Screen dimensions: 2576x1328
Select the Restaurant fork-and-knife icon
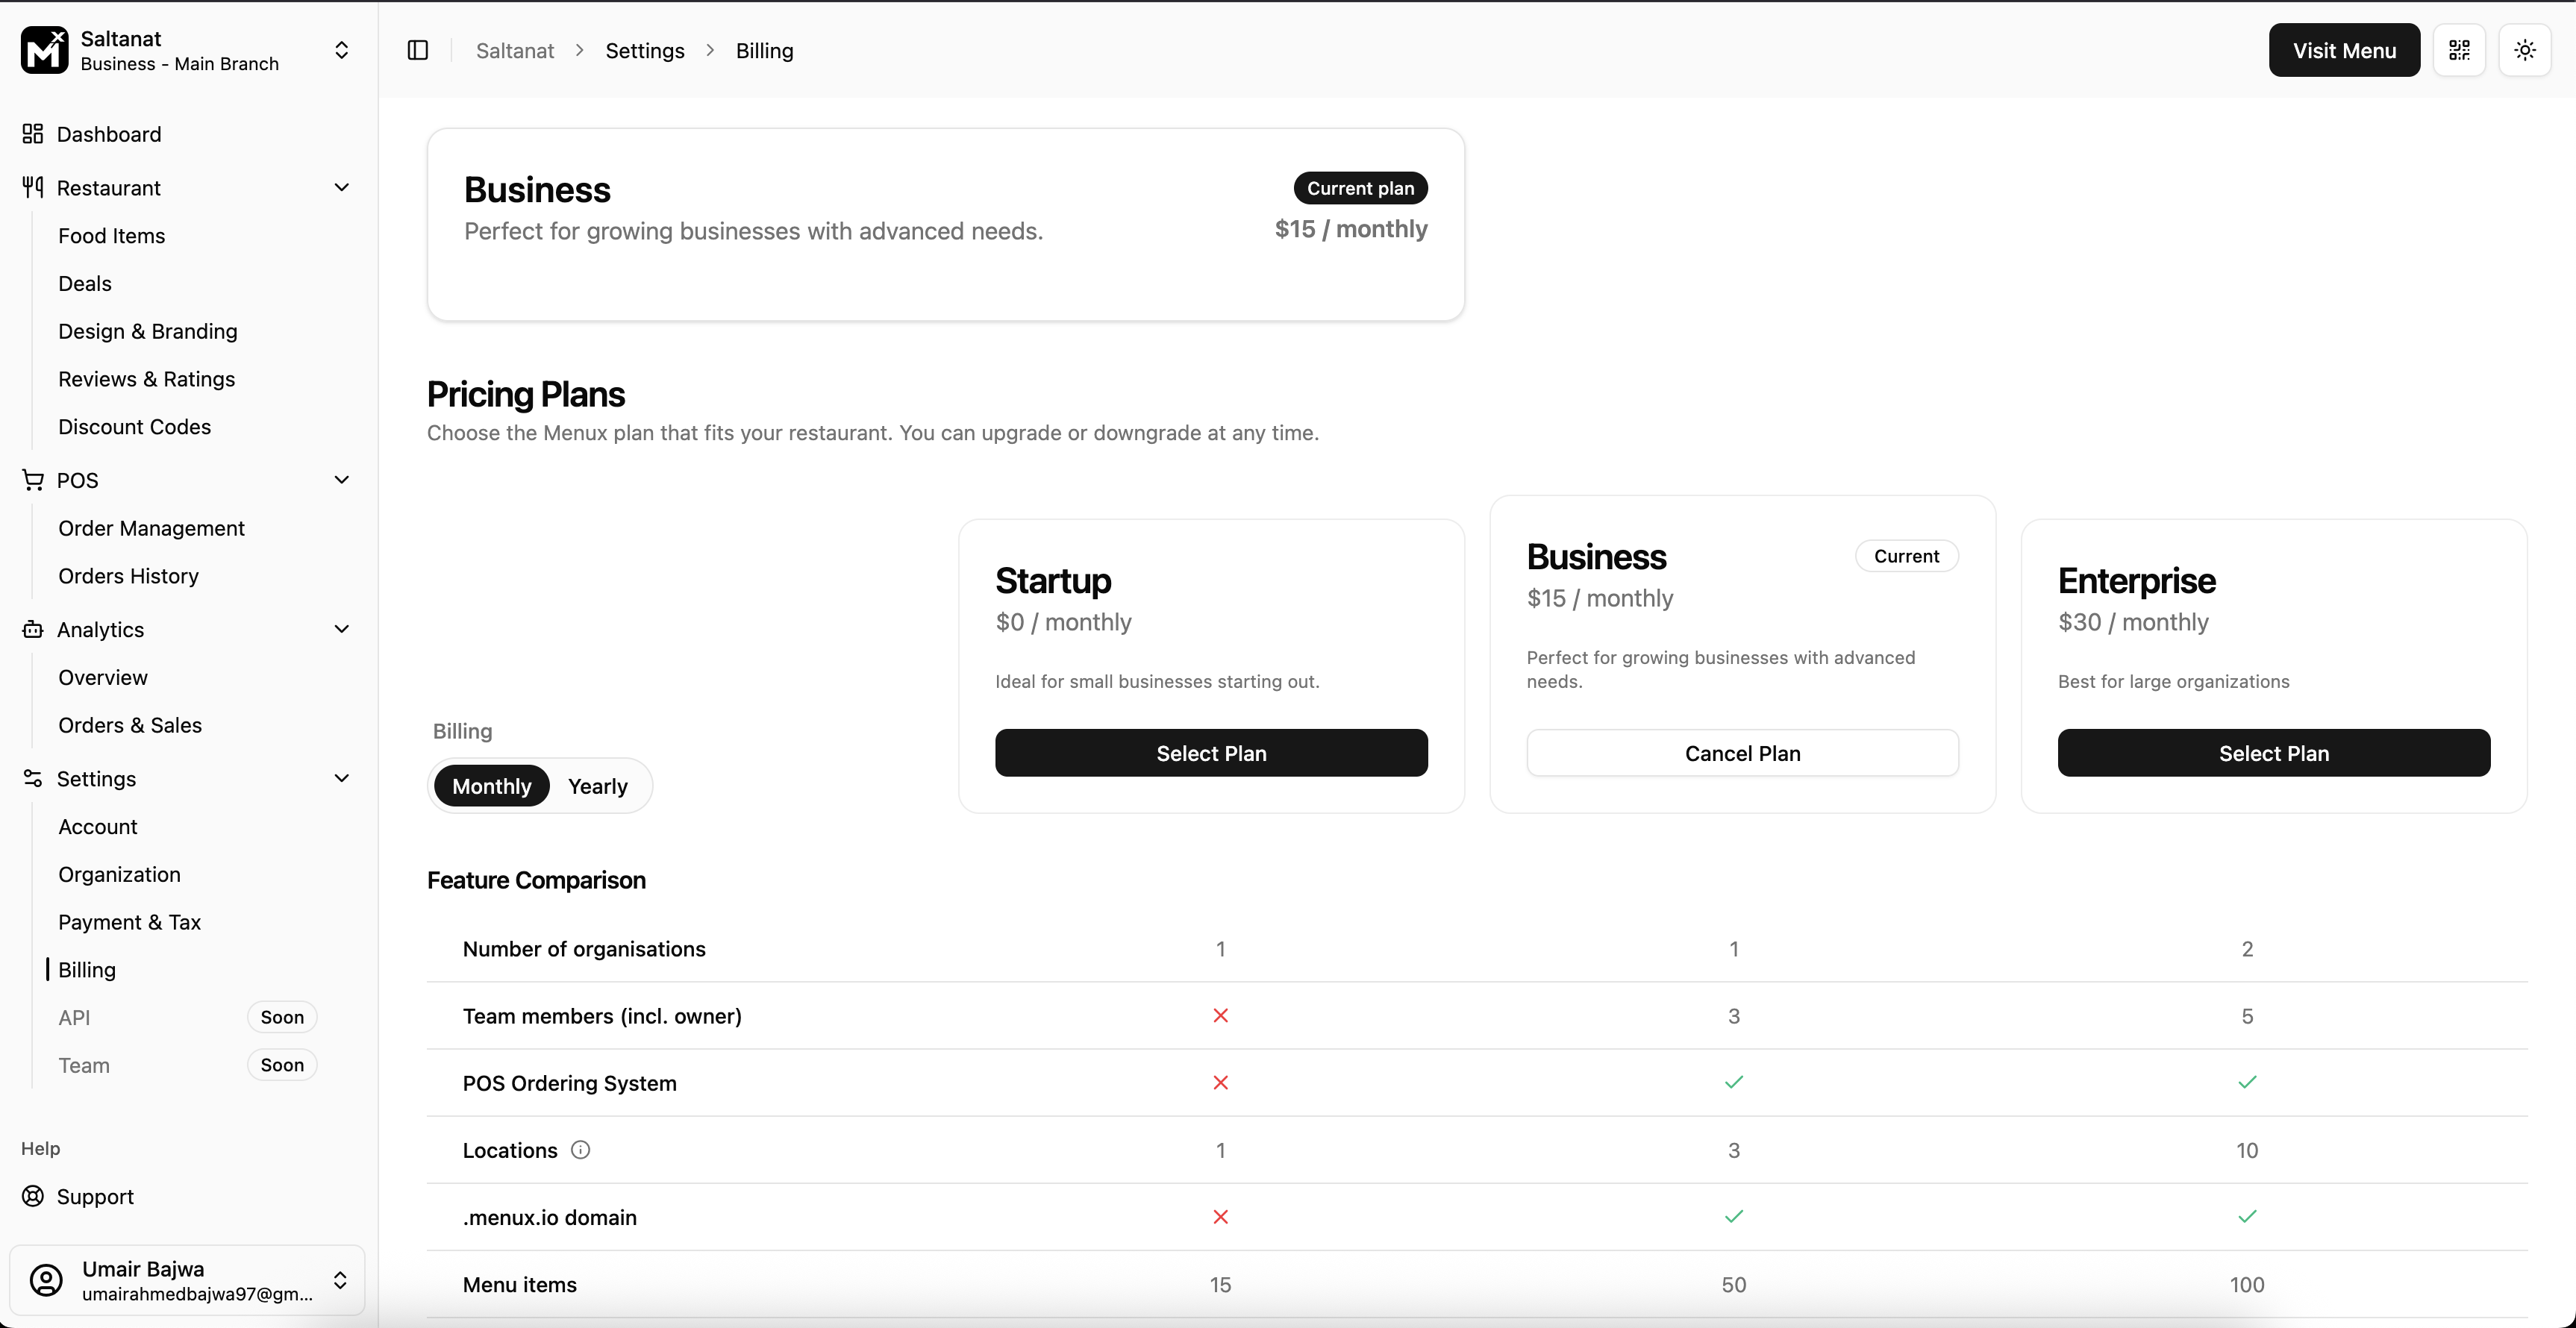coord(33,187)
